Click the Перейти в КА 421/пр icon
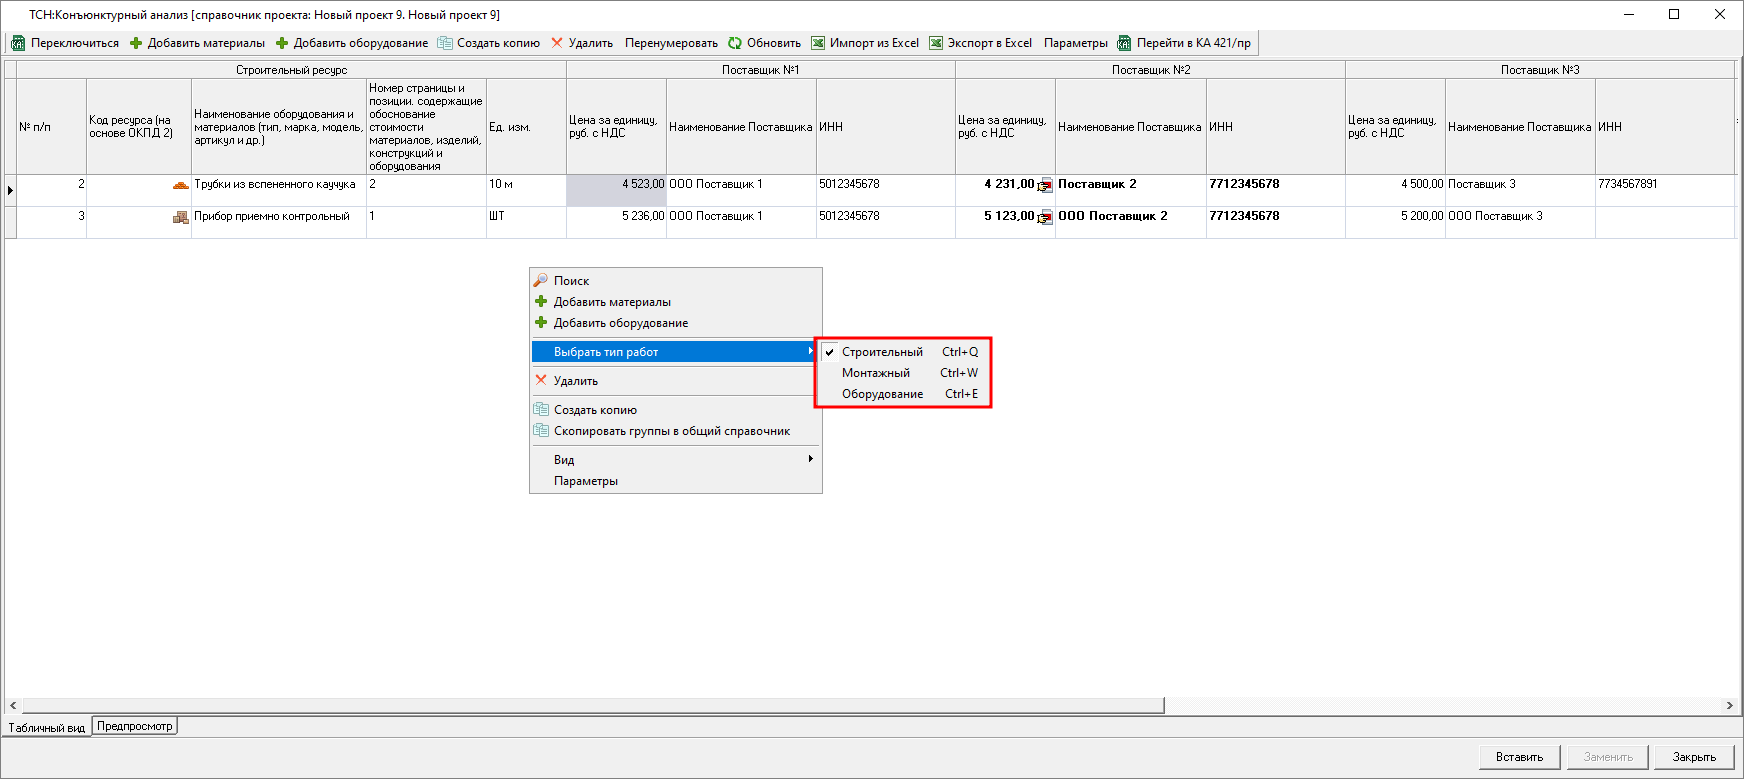Image resolution: width=1744 pixels, height=779 pixels. point(1124,43)
